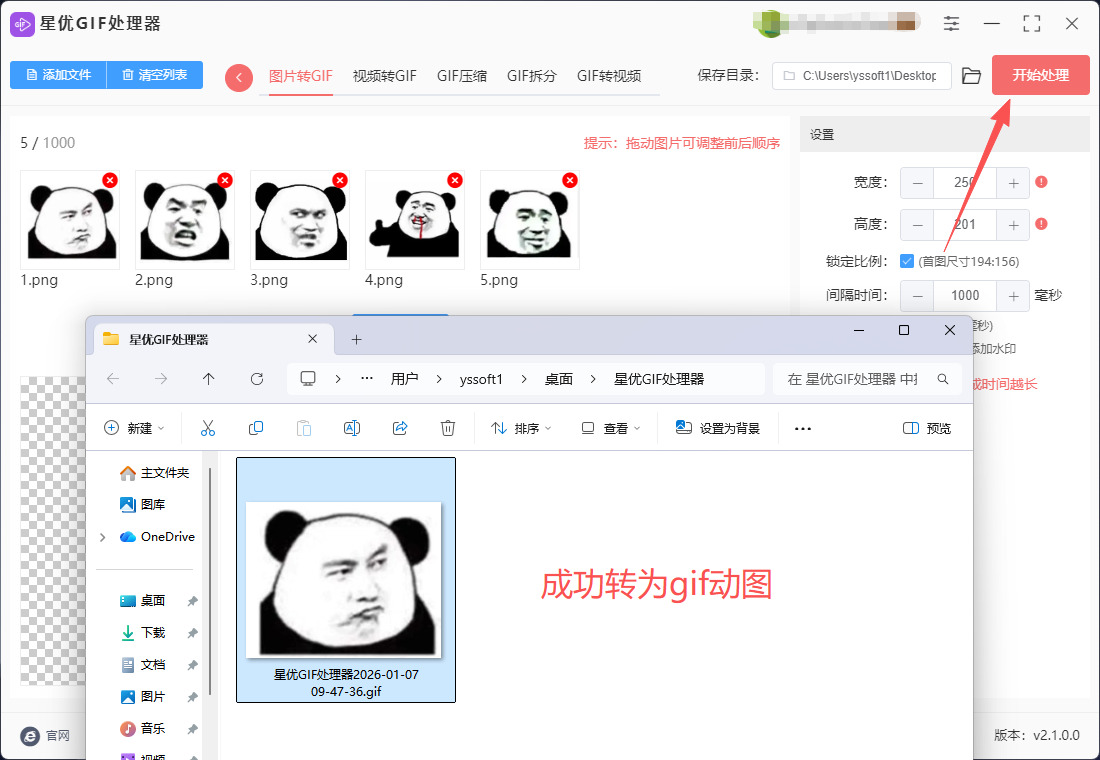Image resolution: width=1100 pixels, height=760 pixels.
Task: Open 下载 downloads in the sidebar
Action: pos(144,633)
